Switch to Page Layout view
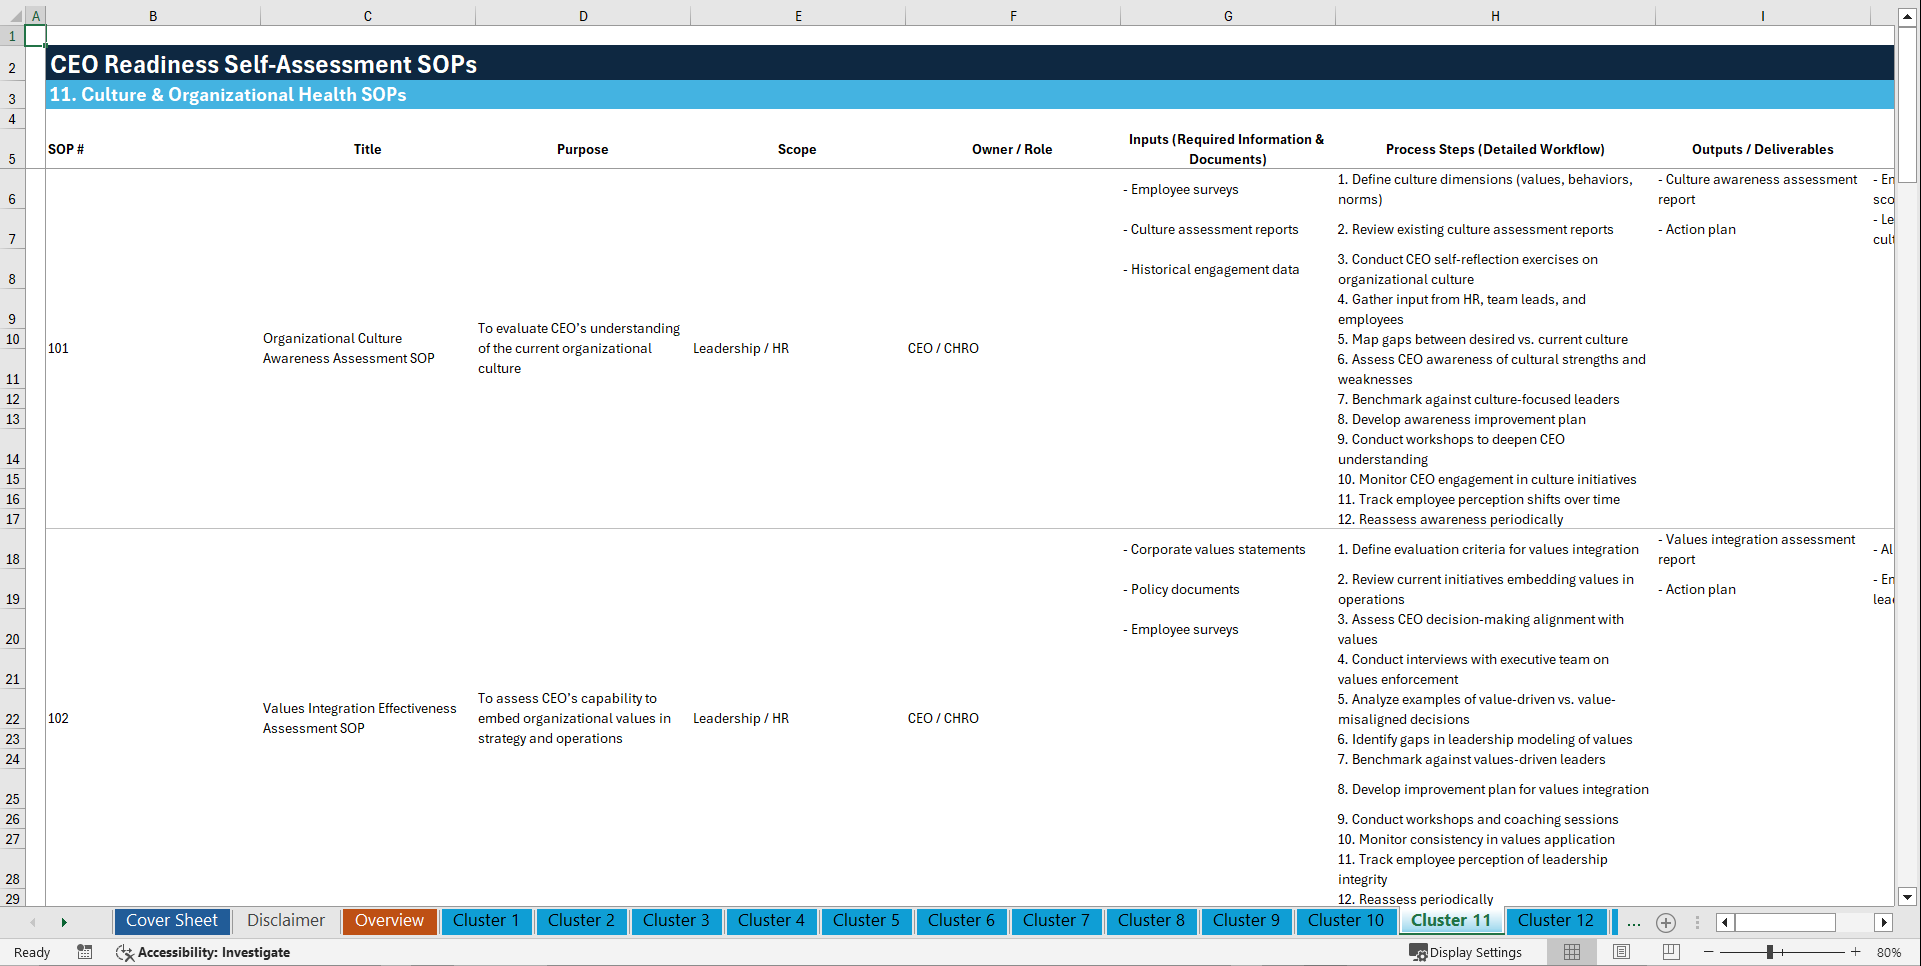Viewport: 1921px width, 966px height. tap(1621, 952)
